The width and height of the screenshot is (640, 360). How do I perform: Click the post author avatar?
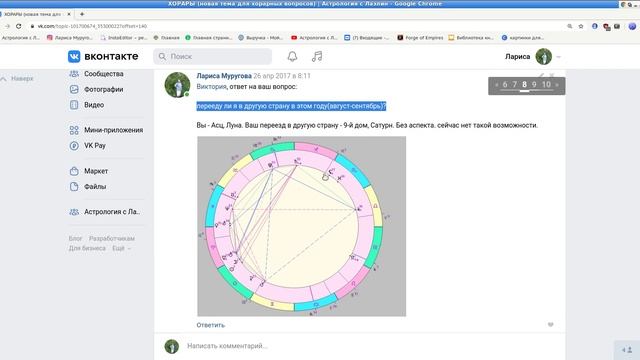tap(177, 85)
